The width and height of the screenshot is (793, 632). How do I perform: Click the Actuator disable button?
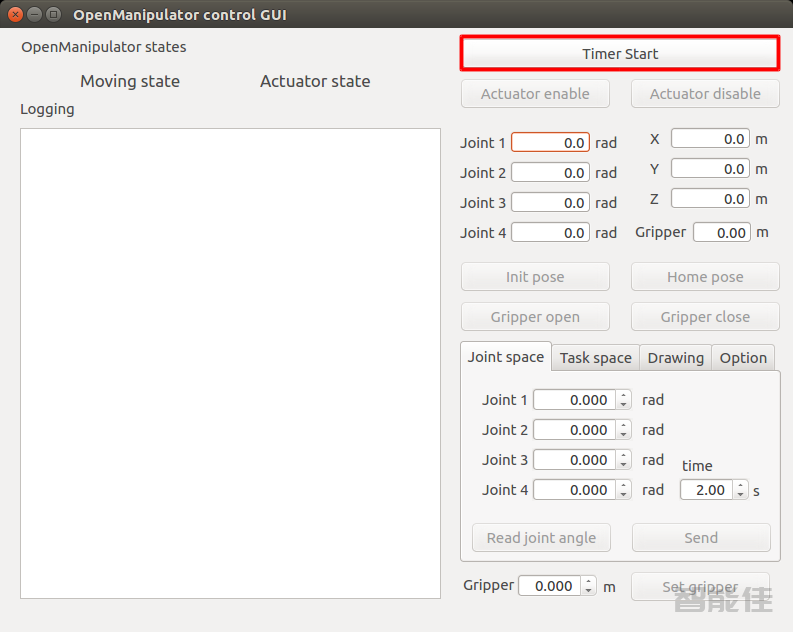[x=705, y=94]
